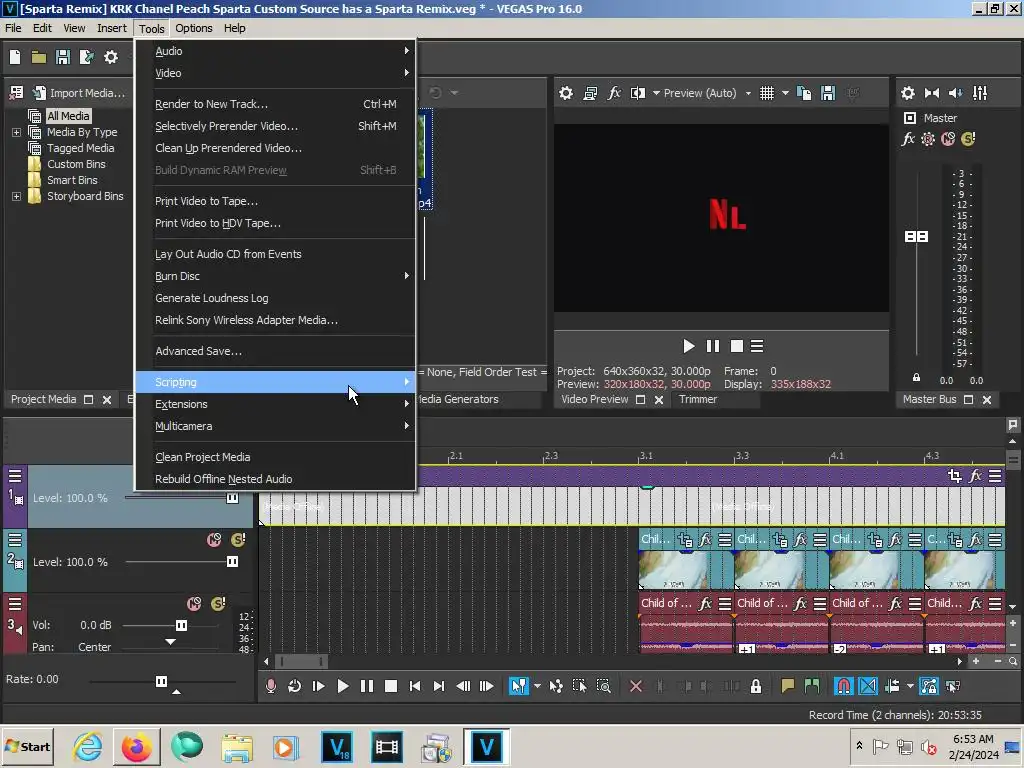Expand Media By Type tree node
1024x768 pixels.
(16, 133)
